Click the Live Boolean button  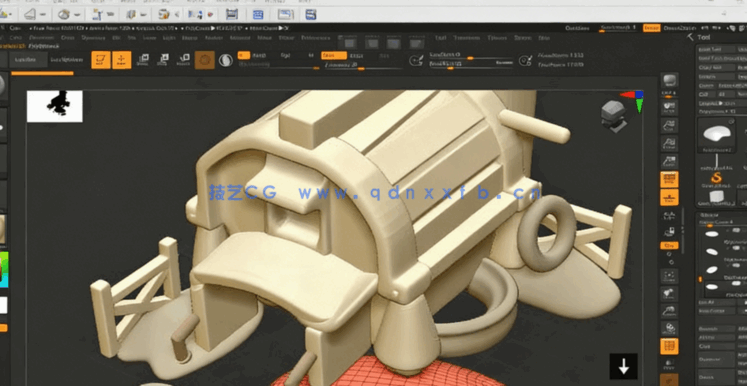67,60
